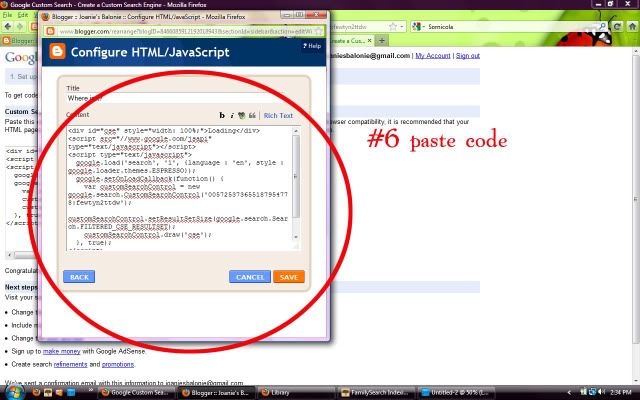Click bookmark star in main Firefox URL bar

click(x=393, y=27)
